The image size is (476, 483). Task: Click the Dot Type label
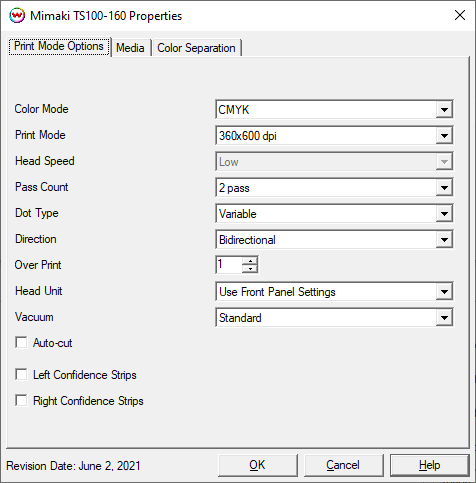37,213
